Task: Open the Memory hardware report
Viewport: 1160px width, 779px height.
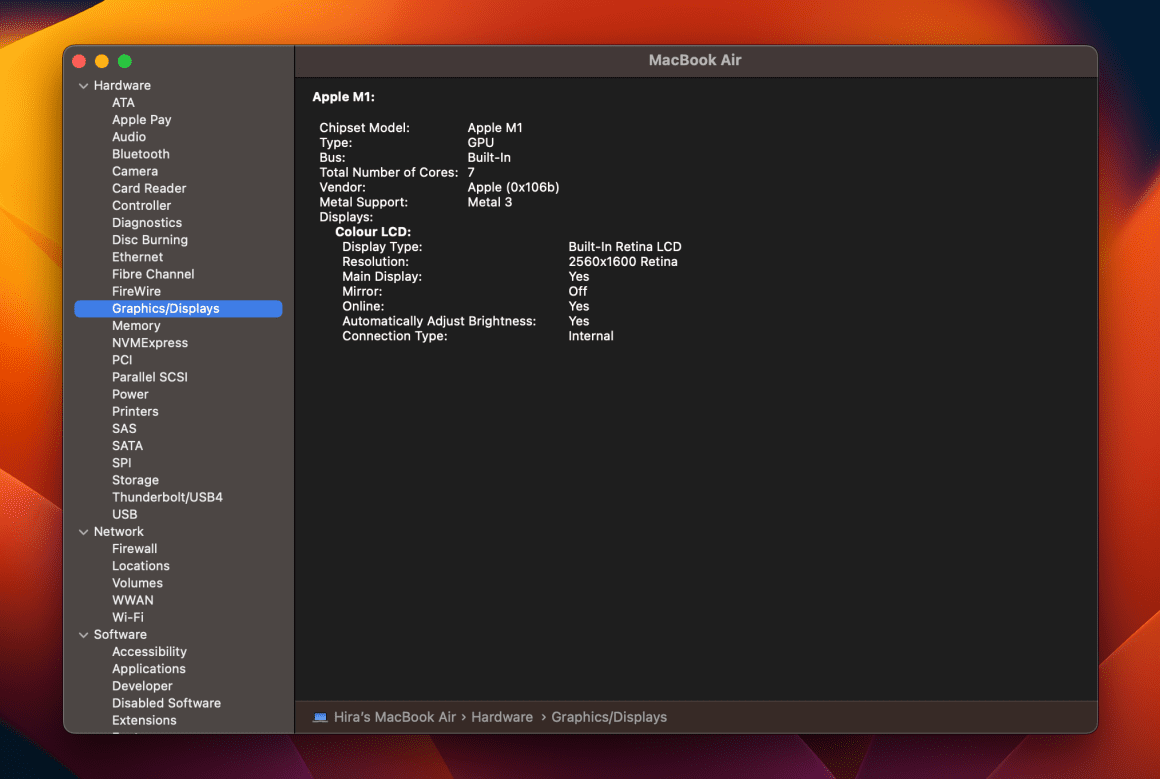Action: click(x=136, y=325)
